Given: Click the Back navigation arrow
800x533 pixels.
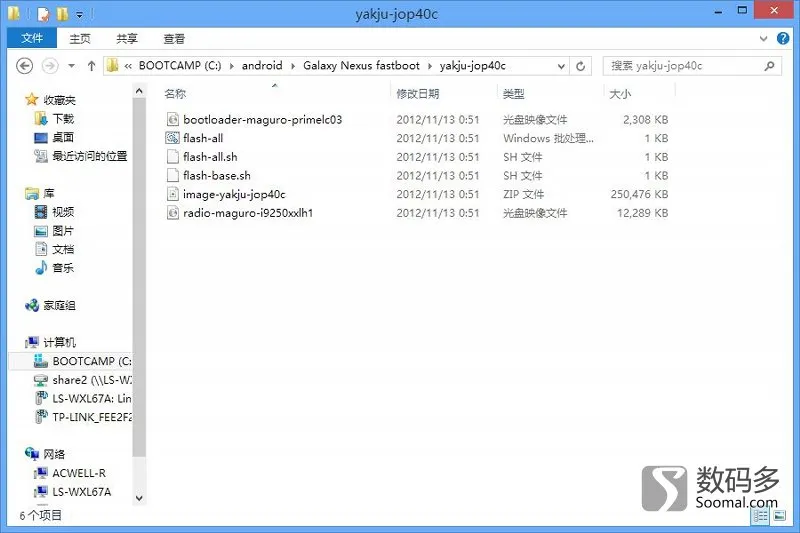Looking at the screenshot, I should (24, 66).
